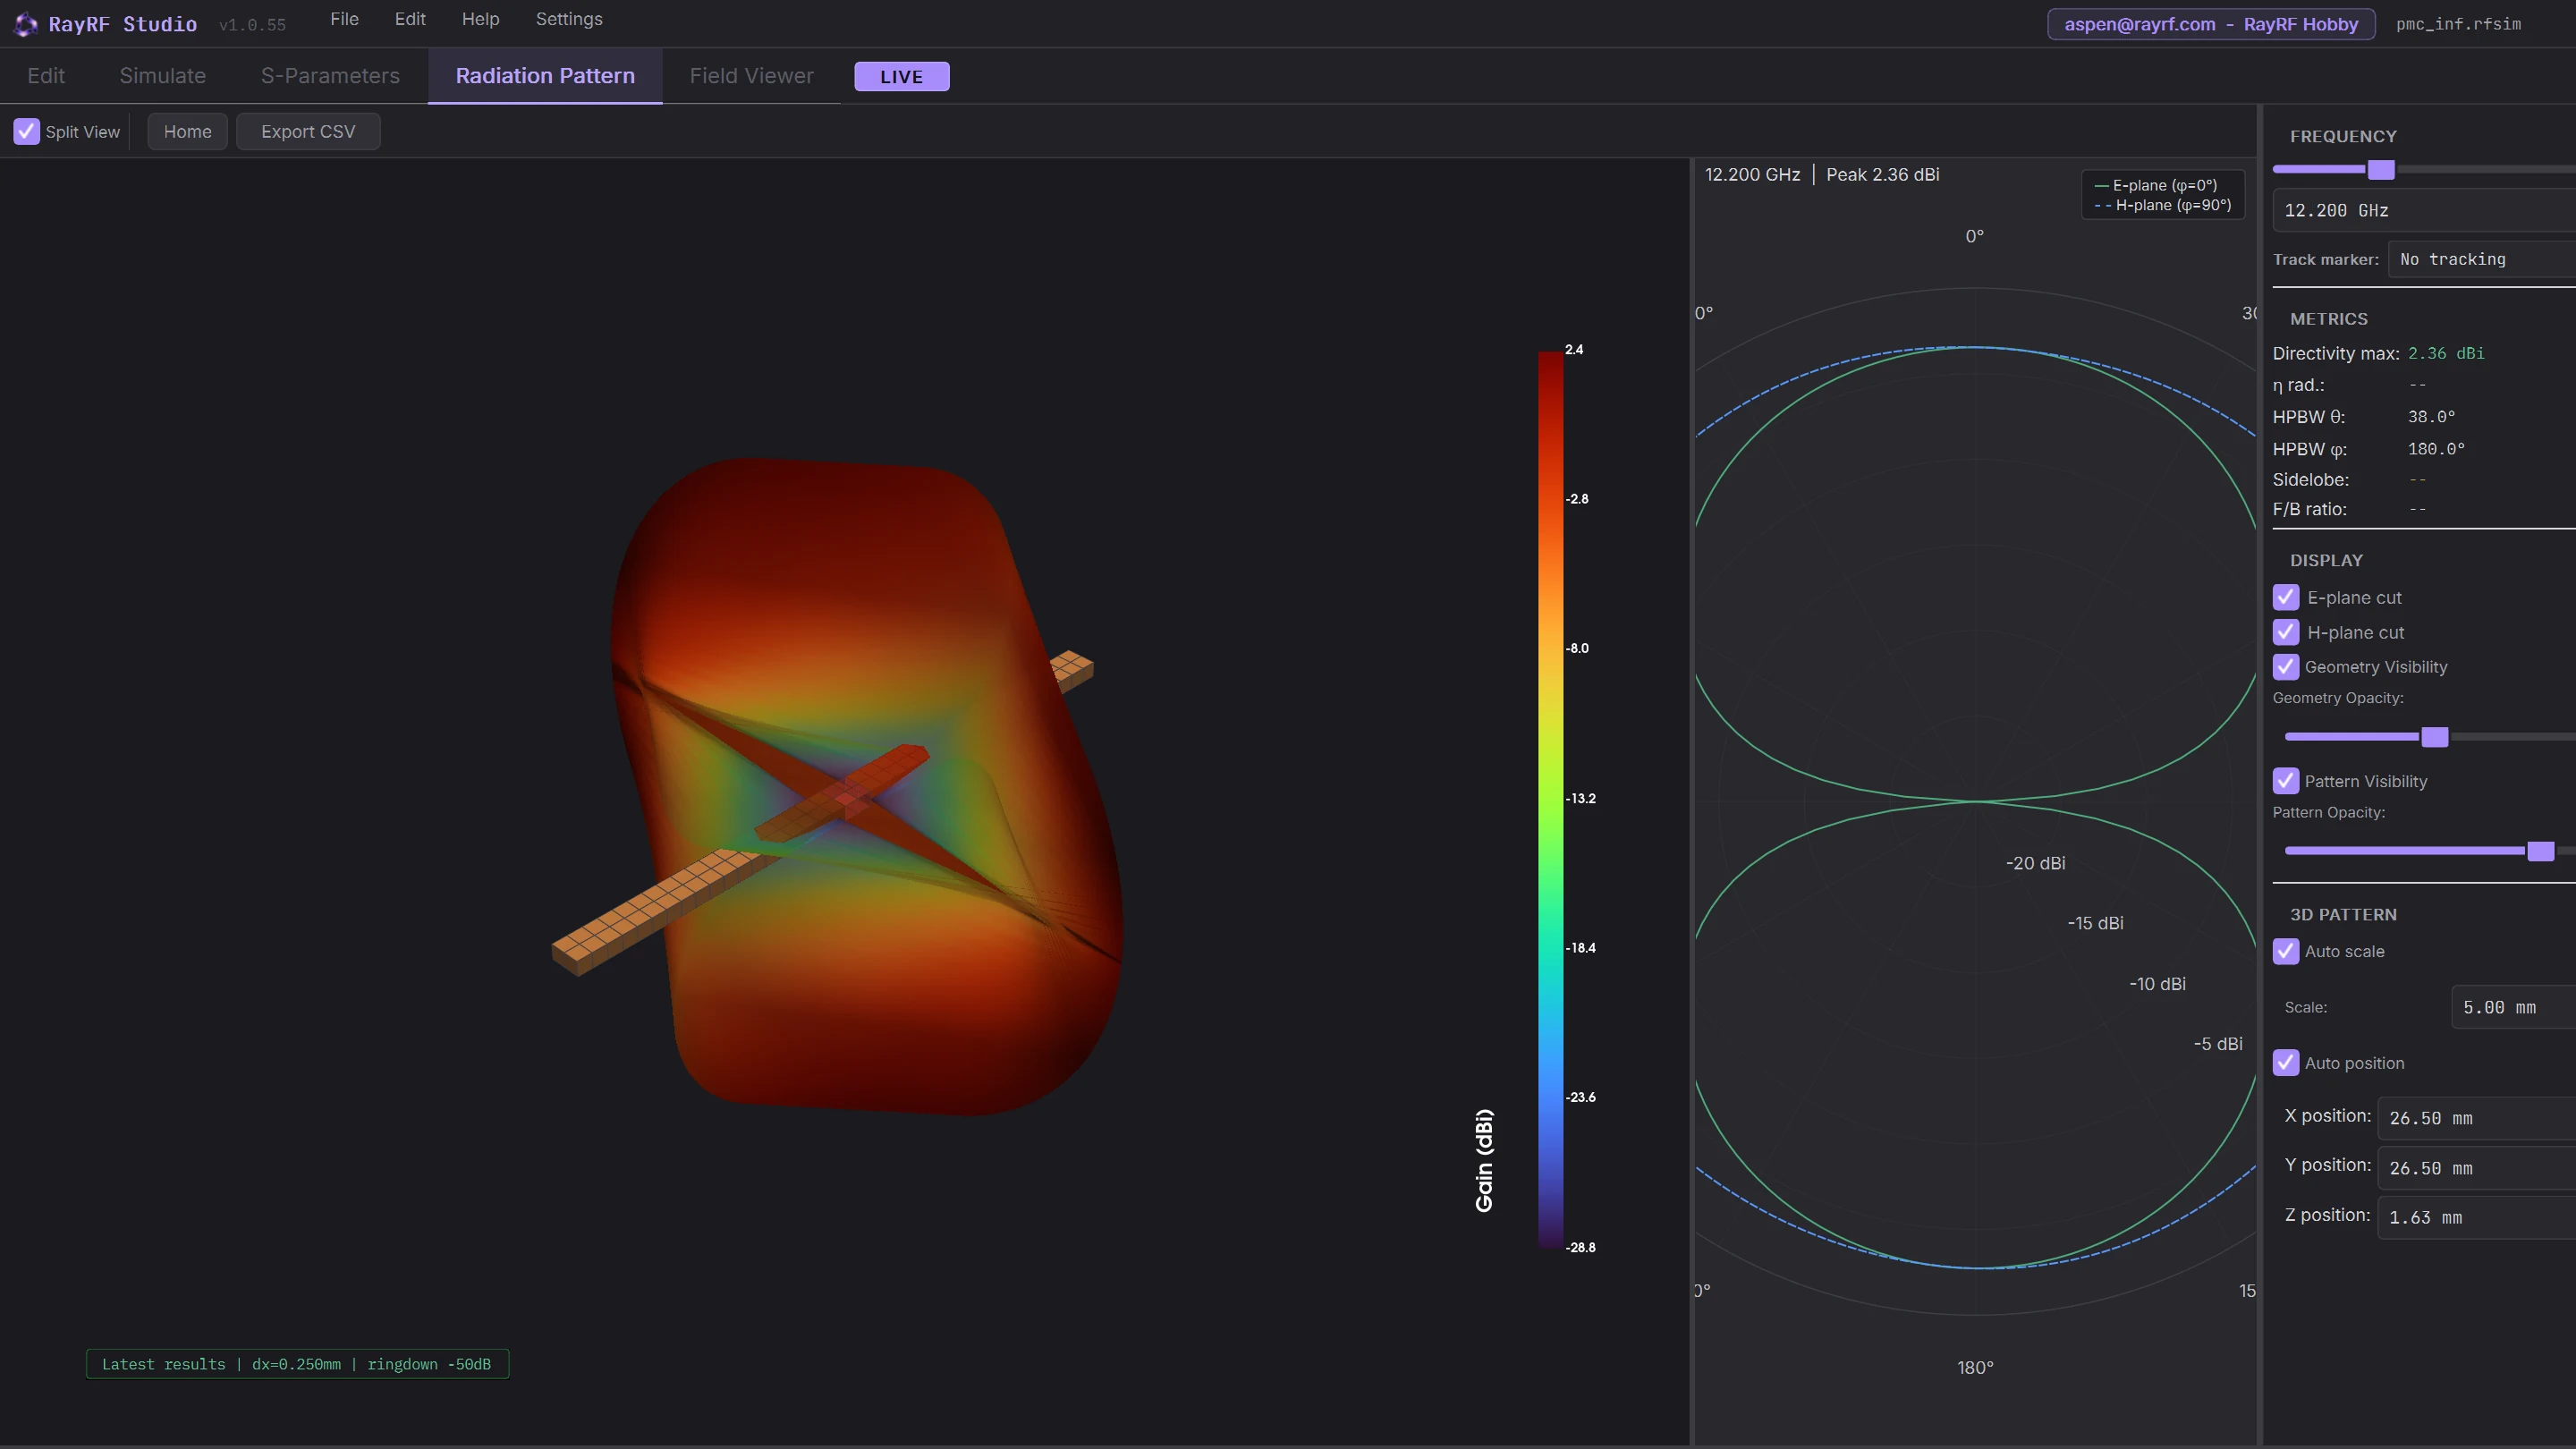
Task: Open the Track marker dropdown
Action: point(2481,259)
